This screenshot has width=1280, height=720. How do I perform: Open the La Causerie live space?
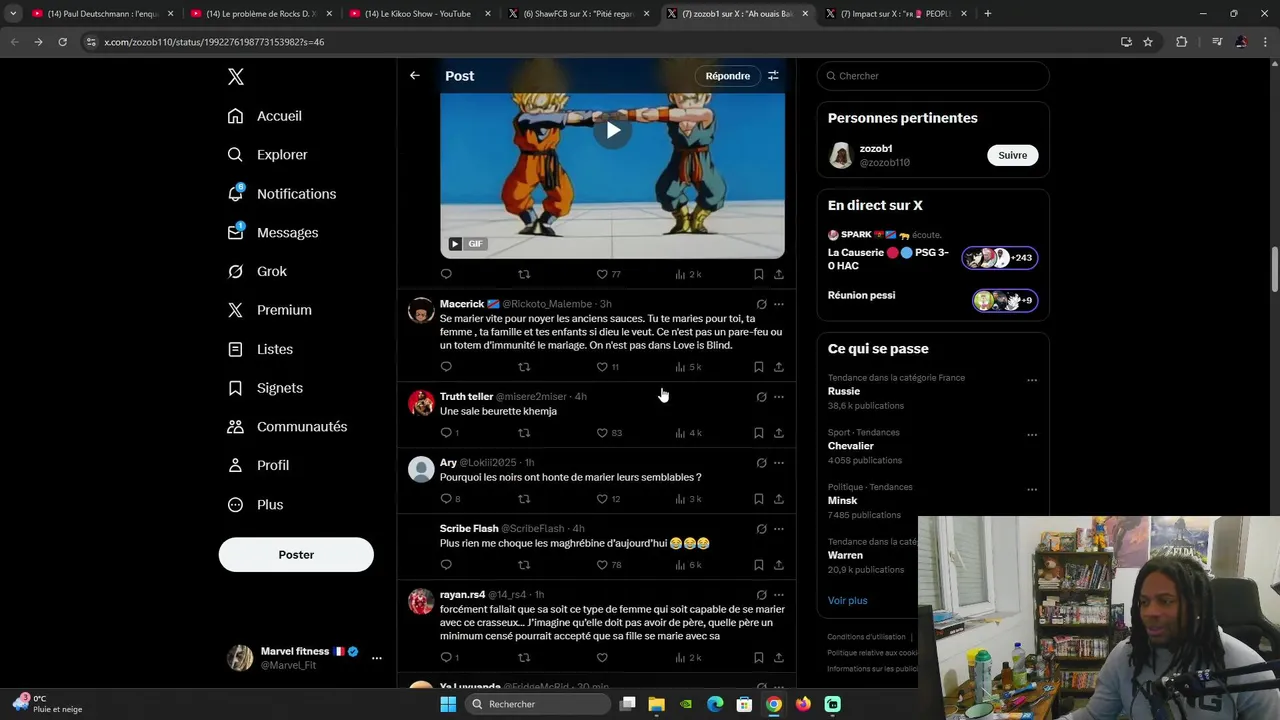pos(933,258)
